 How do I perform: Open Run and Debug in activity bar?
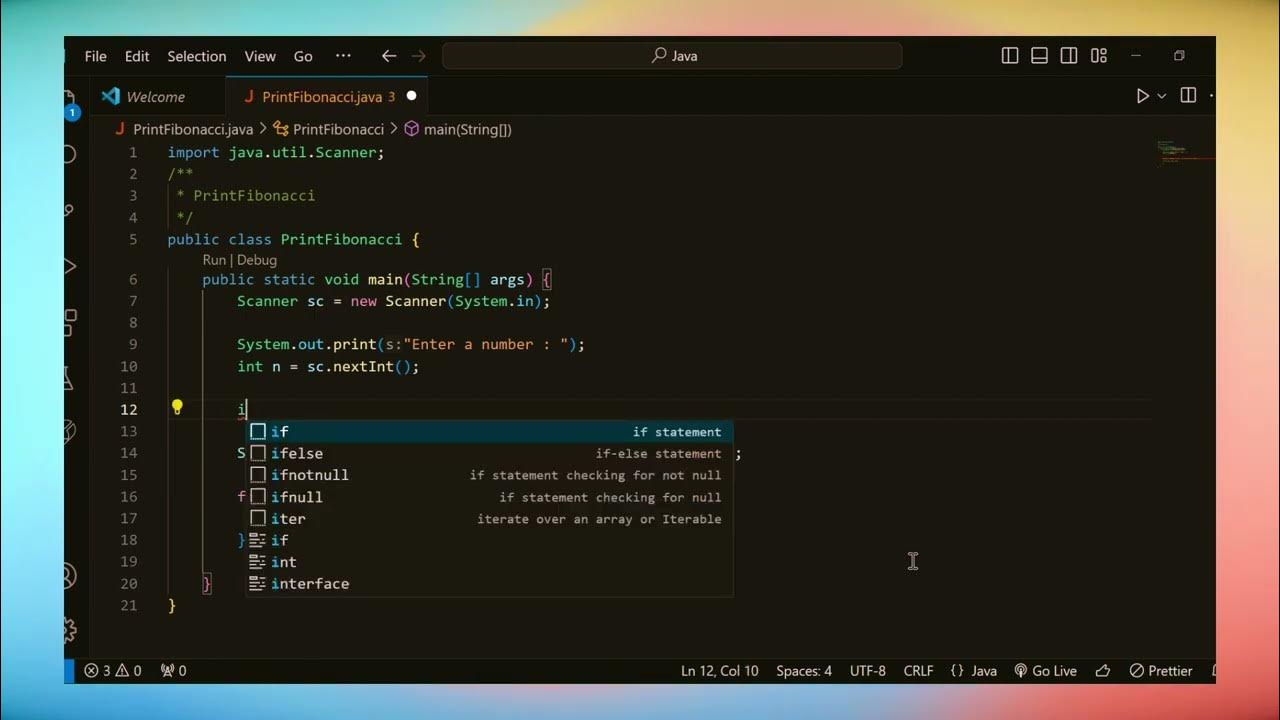pos(70,266)
